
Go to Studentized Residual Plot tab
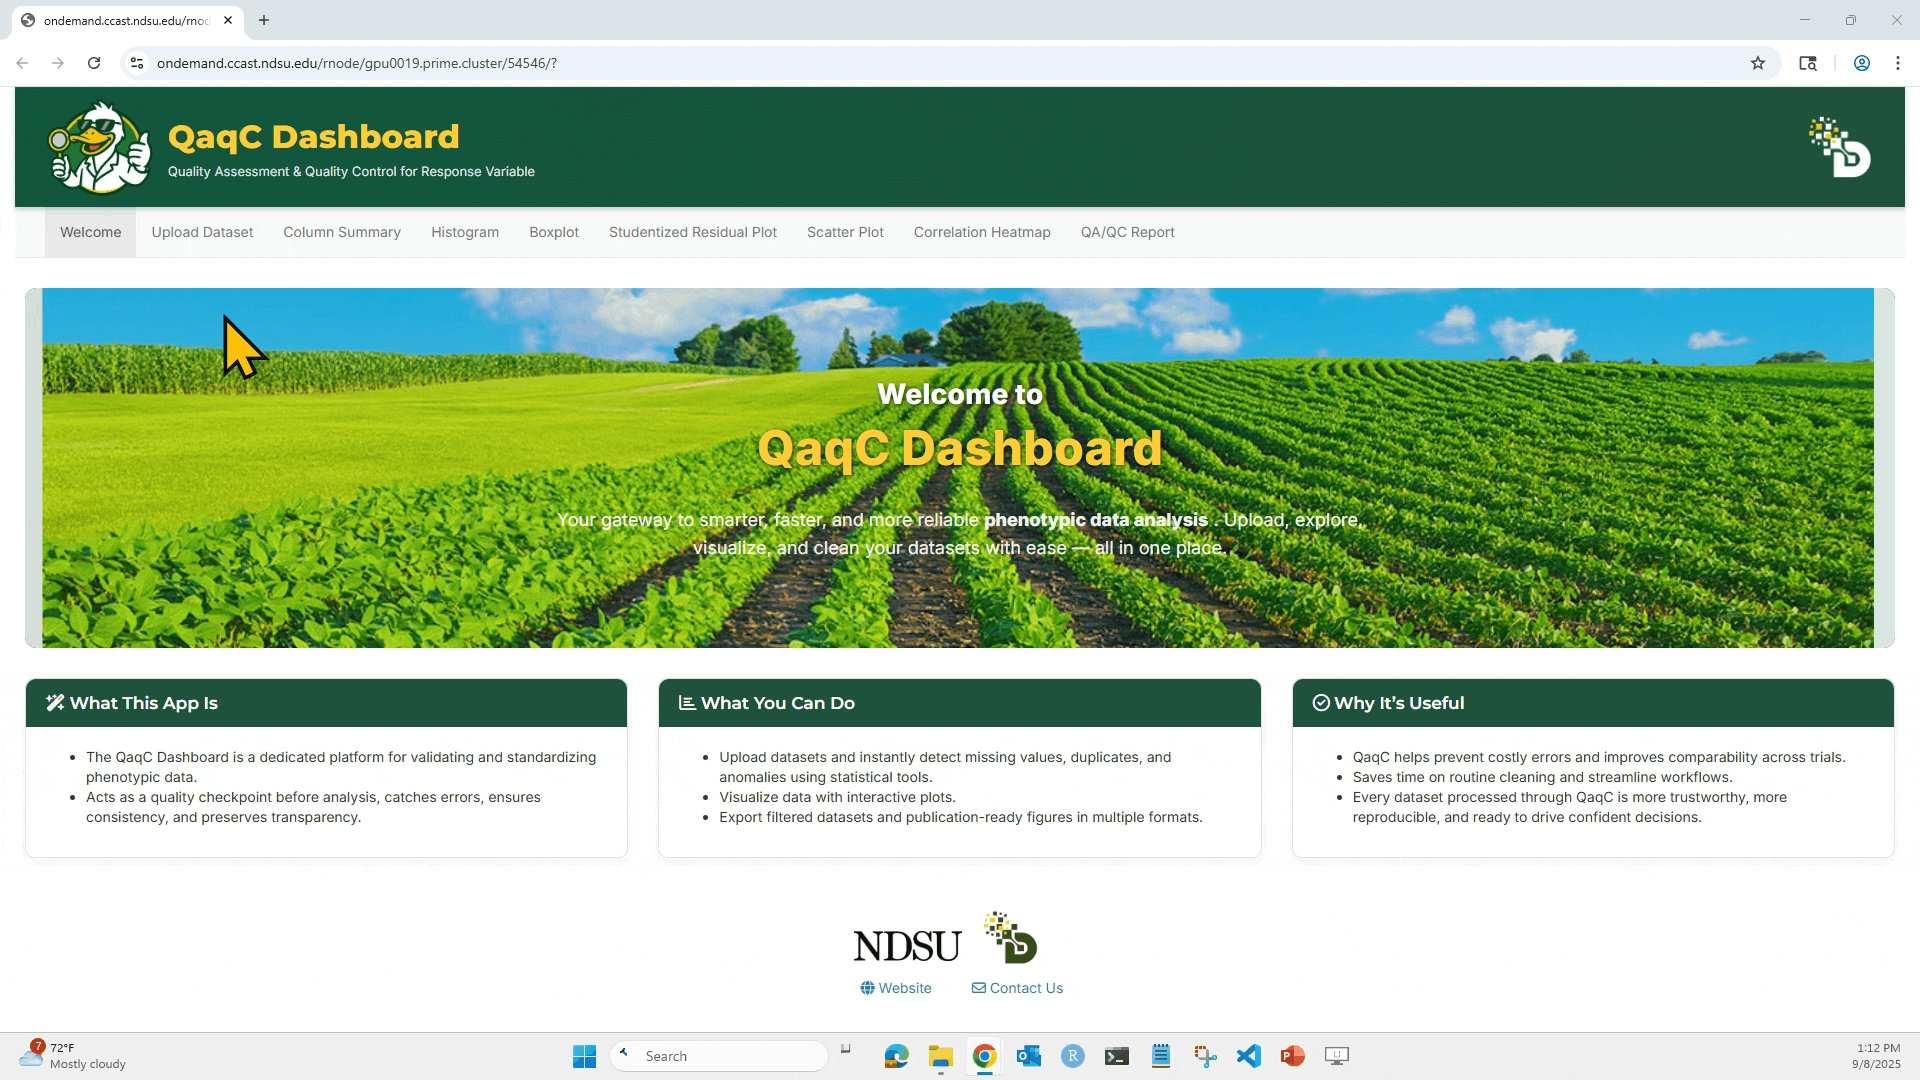[x=692, y=232]
